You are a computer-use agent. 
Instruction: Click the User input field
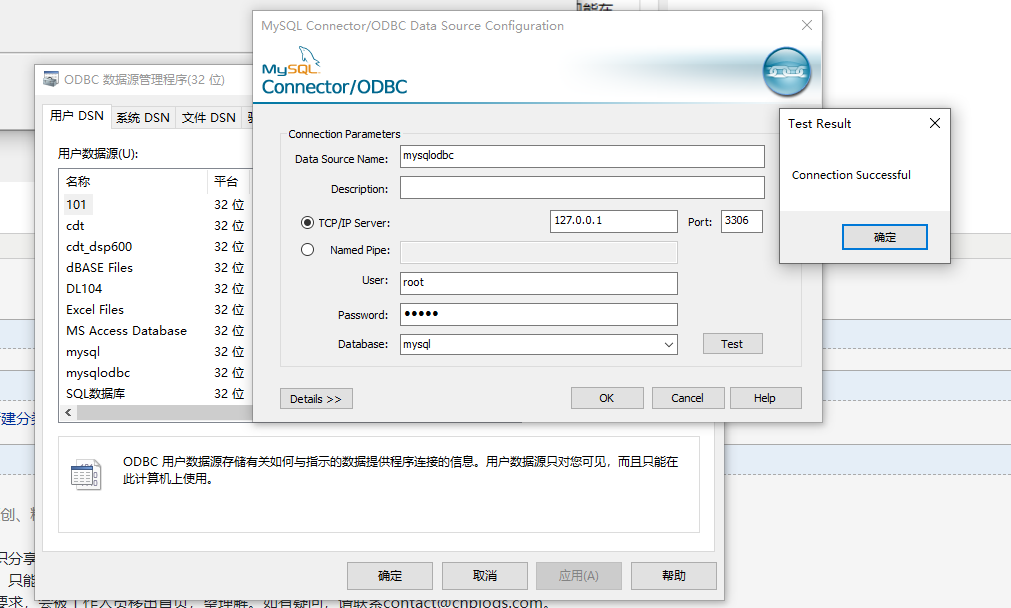pos(538,283)
